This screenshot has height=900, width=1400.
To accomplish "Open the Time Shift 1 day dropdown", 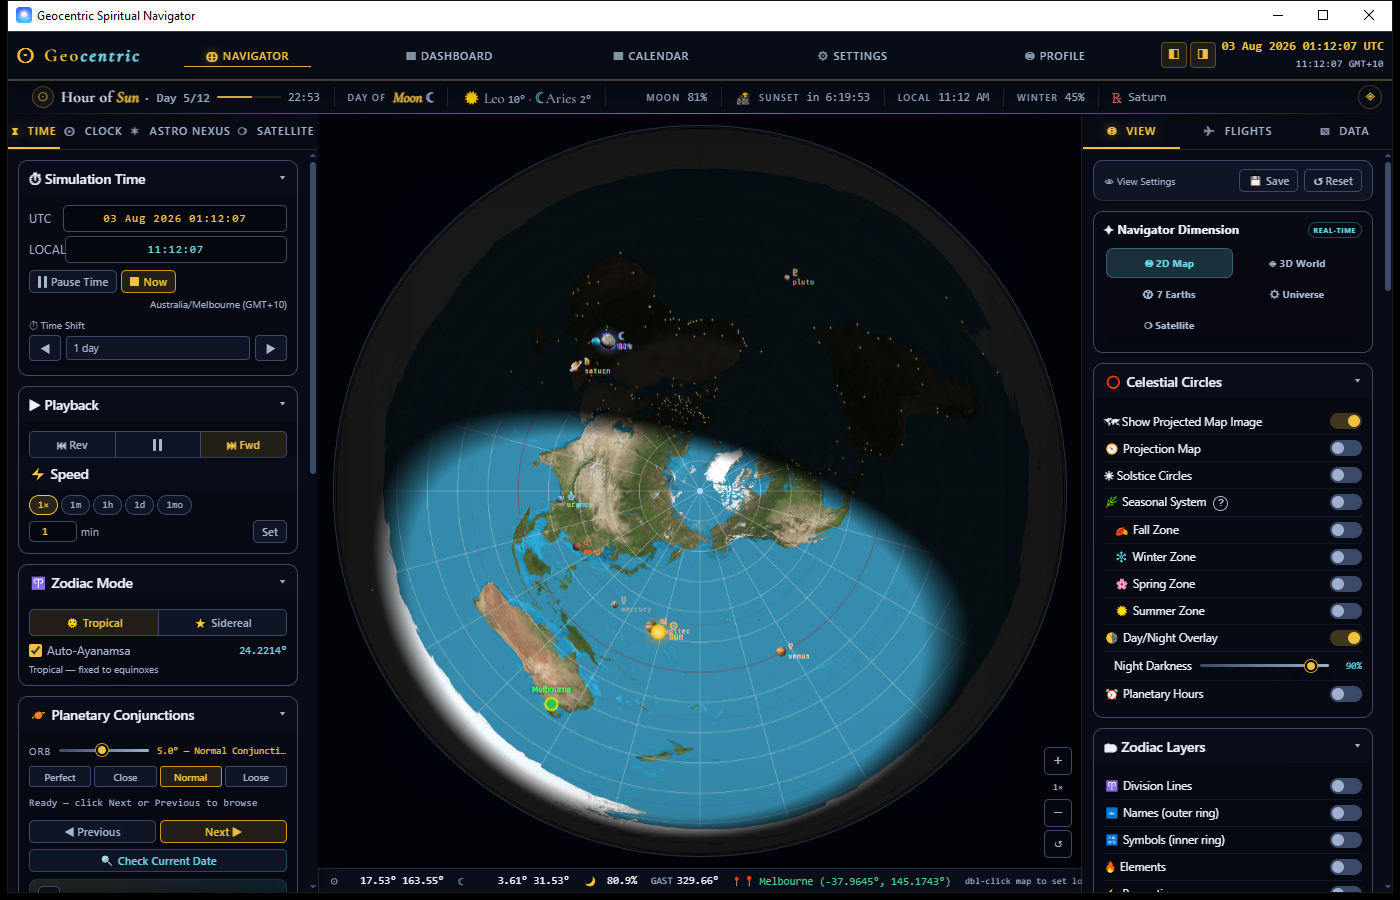I will click(x=158, y=348).
